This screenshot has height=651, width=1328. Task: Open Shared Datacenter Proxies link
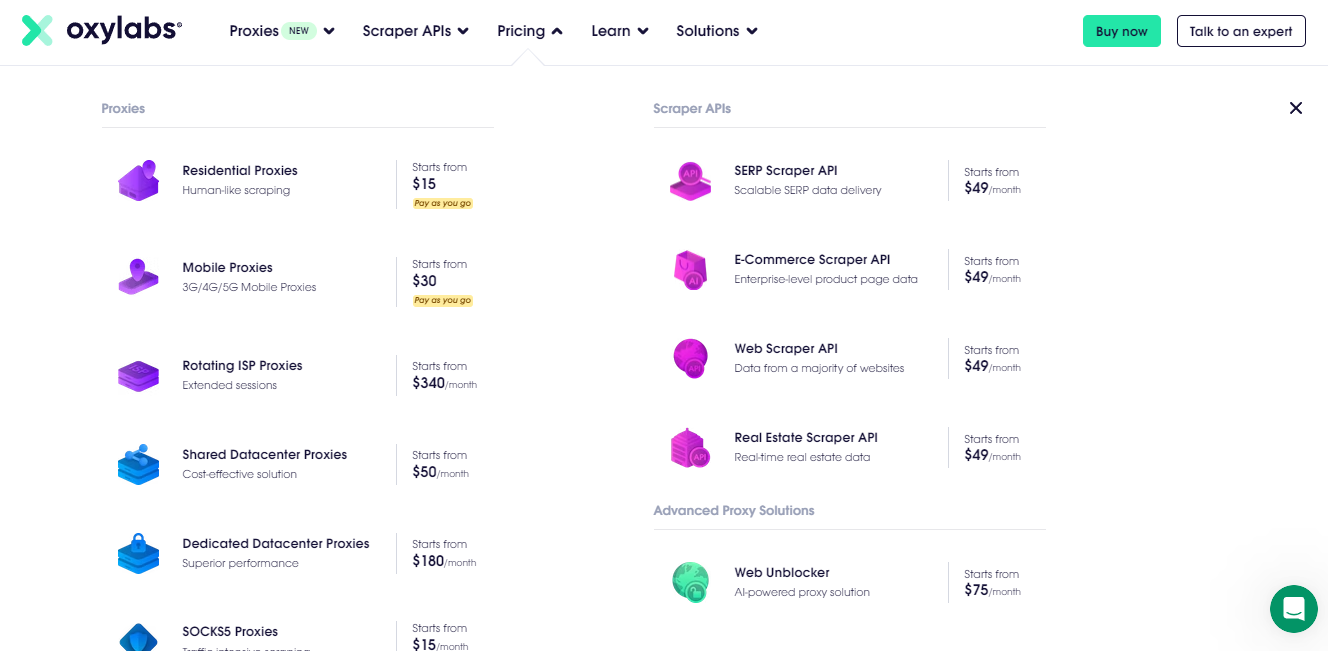click(265, 455)
